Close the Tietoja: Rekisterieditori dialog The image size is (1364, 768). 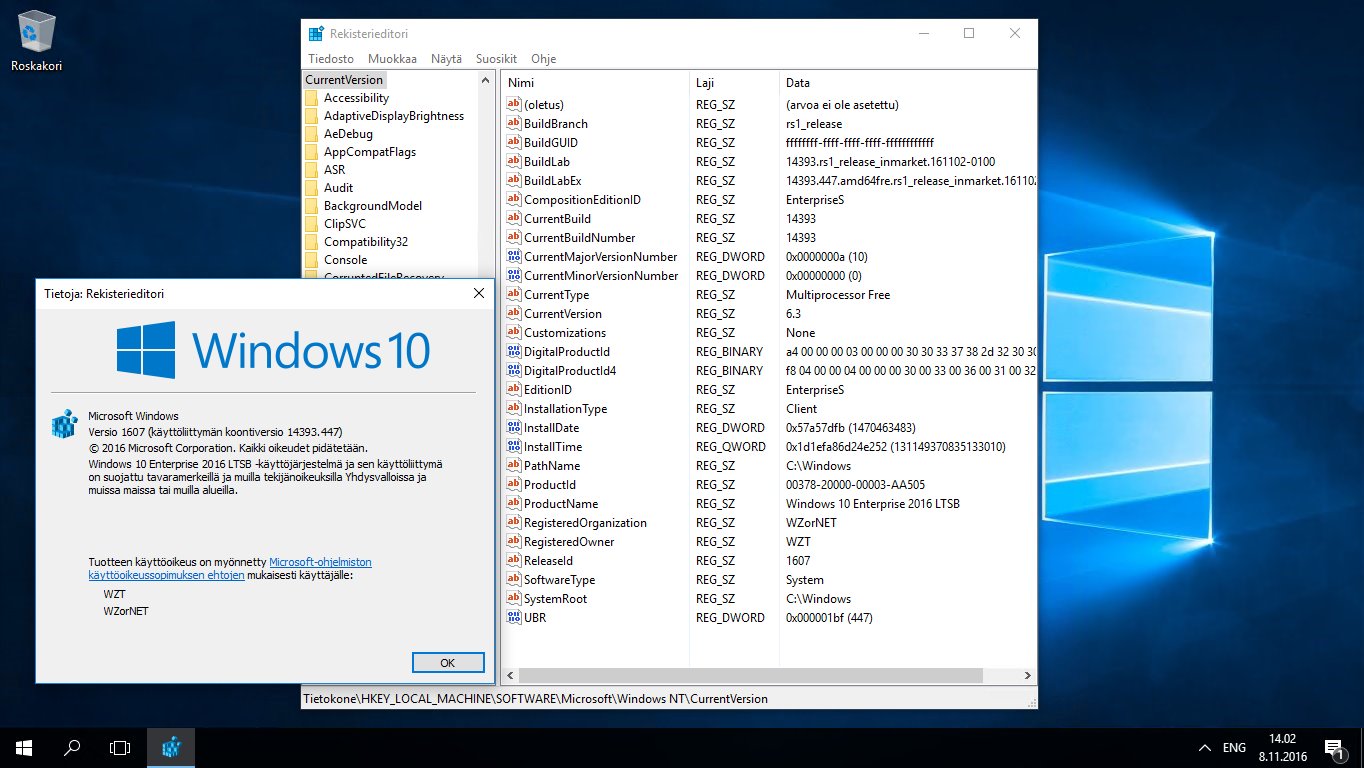478,294
